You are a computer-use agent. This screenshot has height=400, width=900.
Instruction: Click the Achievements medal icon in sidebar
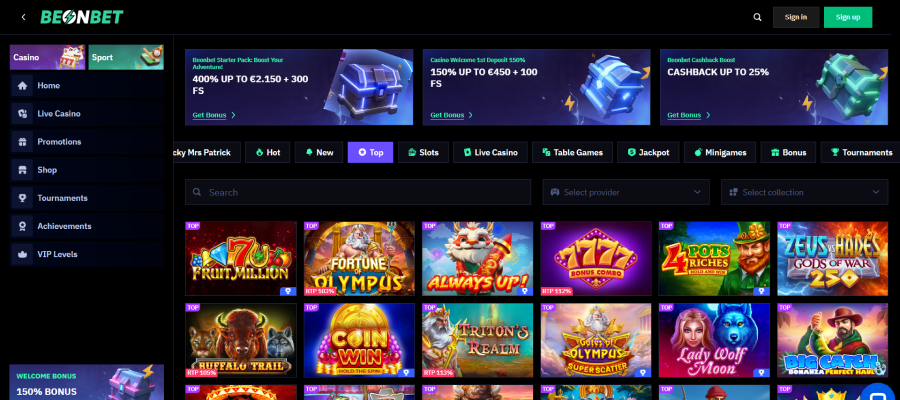(x=22, y=226)
